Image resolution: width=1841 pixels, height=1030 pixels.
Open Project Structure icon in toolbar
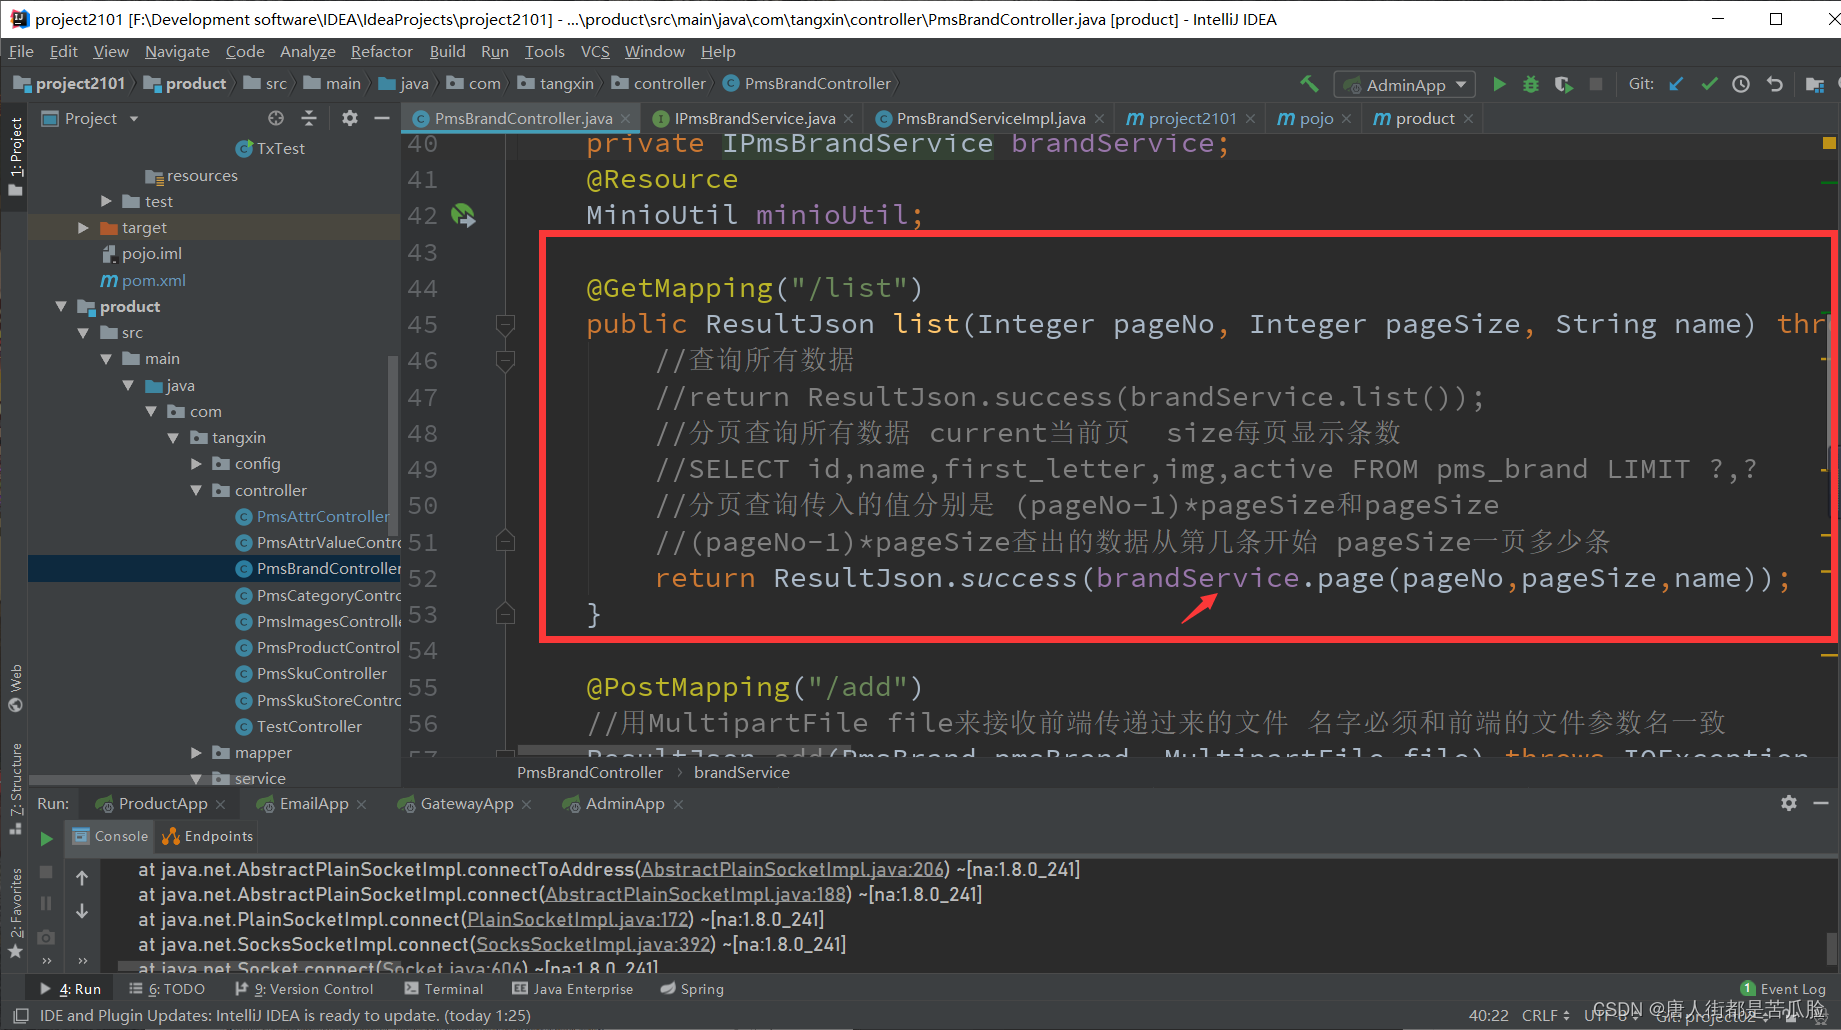coord(1815,85)
